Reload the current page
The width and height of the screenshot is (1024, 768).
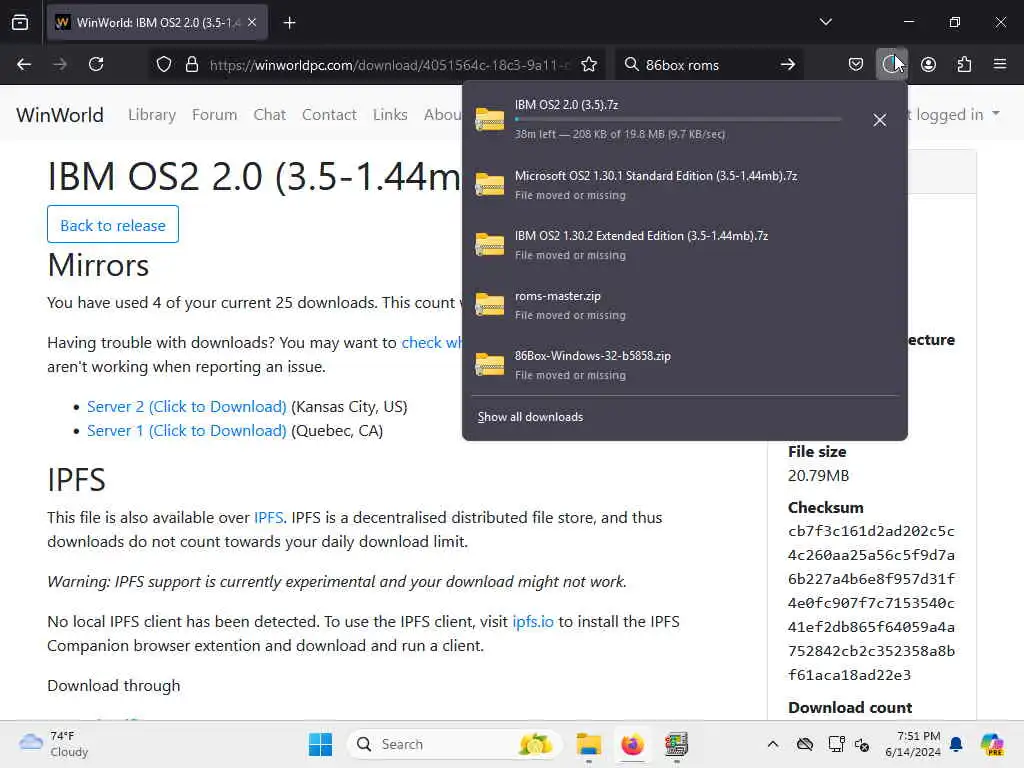pyautogui.click(x=96, y=64)
